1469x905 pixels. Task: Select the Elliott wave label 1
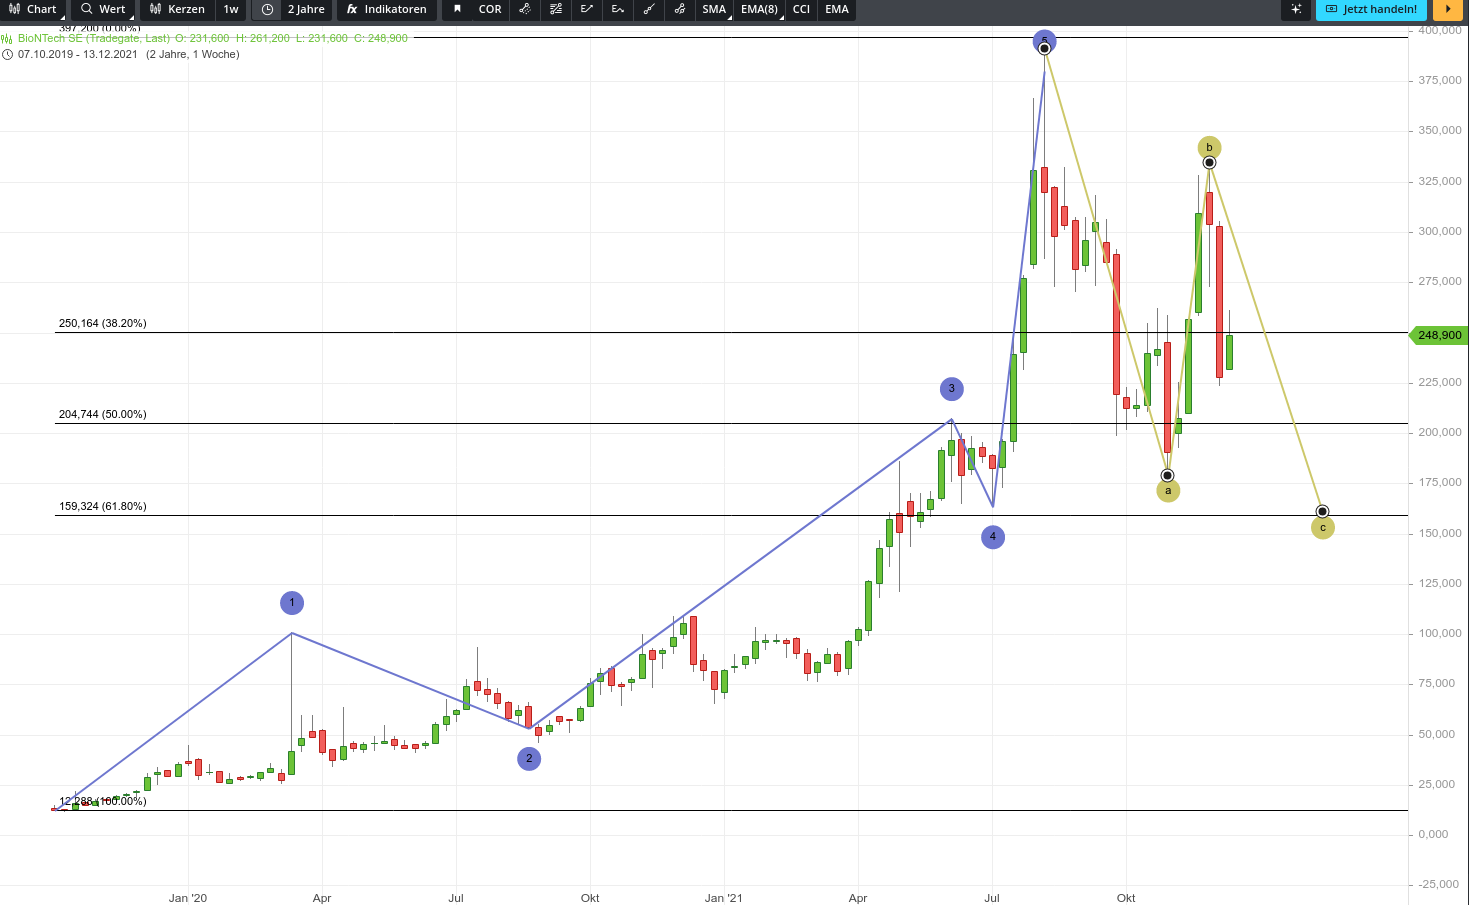pyautogui.click(x=292, y=603)
